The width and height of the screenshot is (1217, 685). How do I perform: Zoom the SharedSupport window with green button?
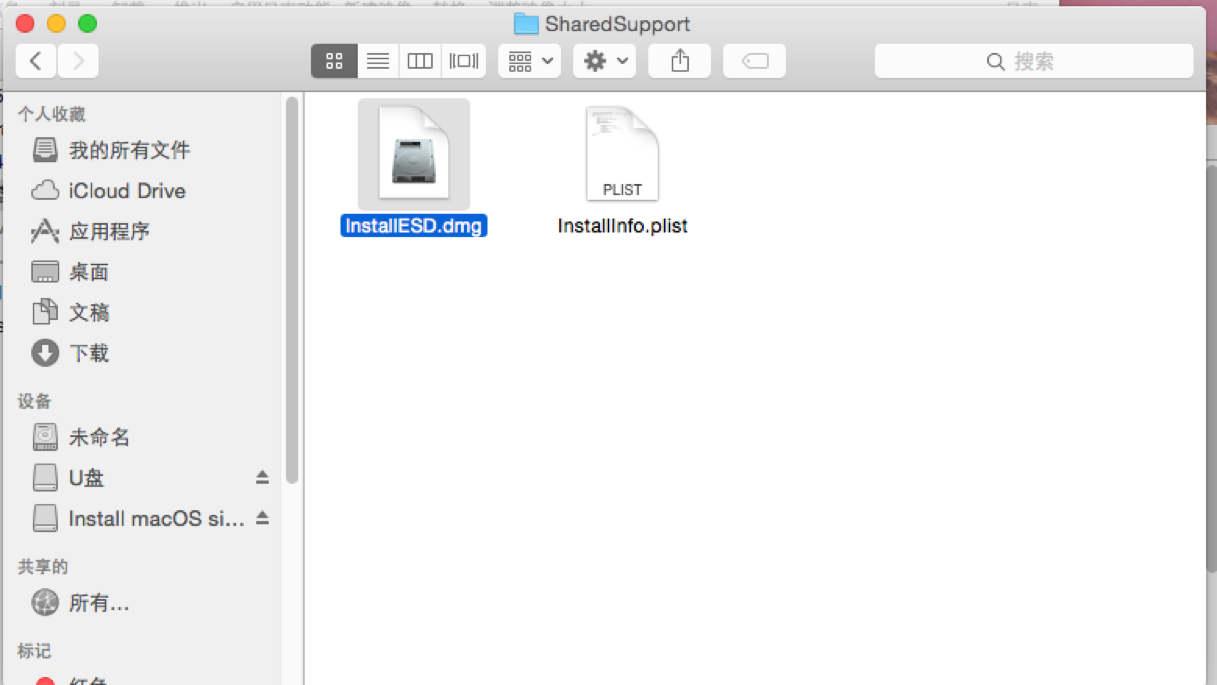[x=87, y=24]
